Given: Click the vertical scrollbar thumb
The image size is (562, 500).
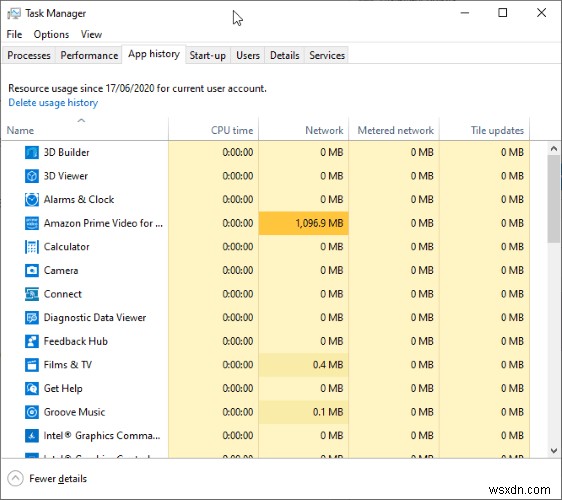Looking at the screenshot, I should pyautogui.click(x=554, y=199).
